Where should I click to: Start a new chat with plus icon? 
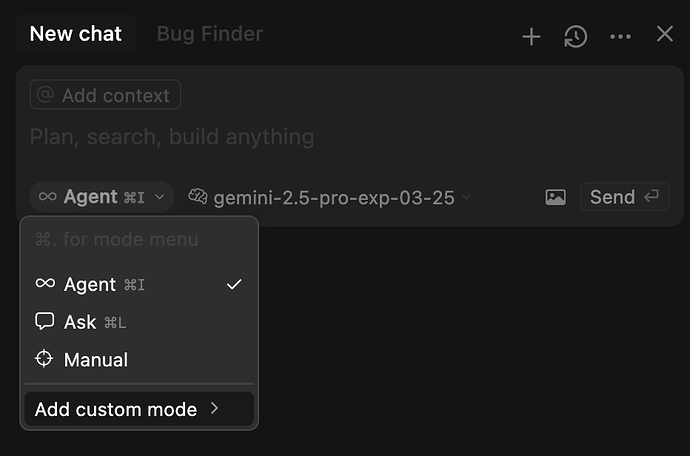(x=531, y=36)
